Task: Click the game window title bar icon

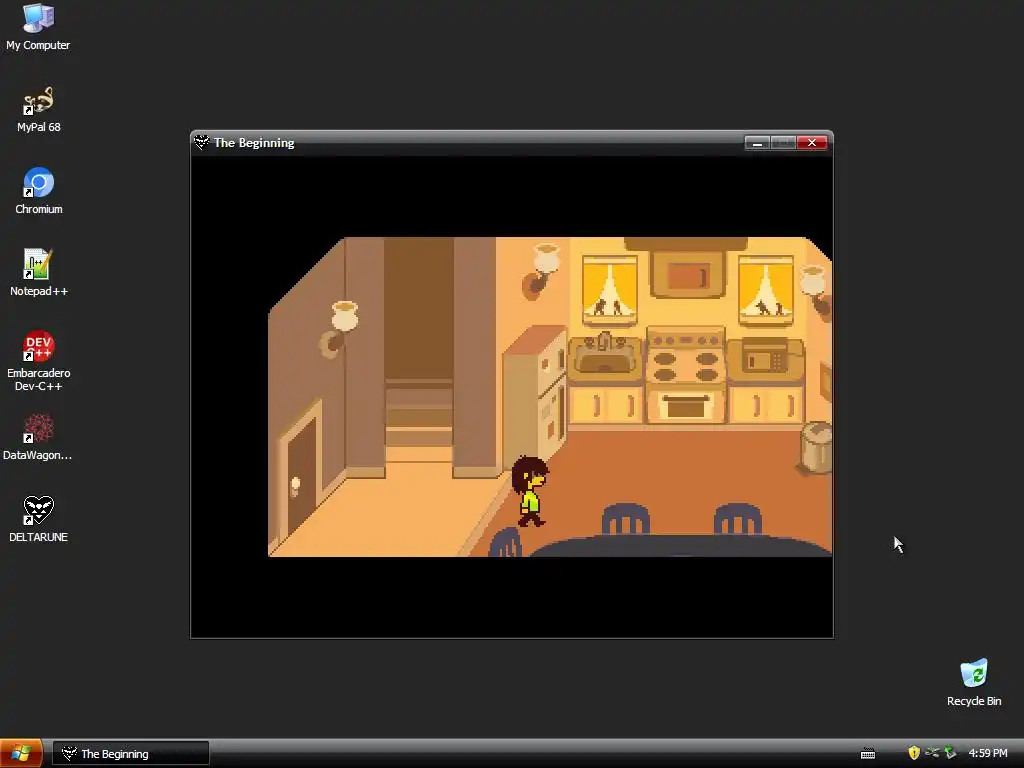Action: (201, 142)
